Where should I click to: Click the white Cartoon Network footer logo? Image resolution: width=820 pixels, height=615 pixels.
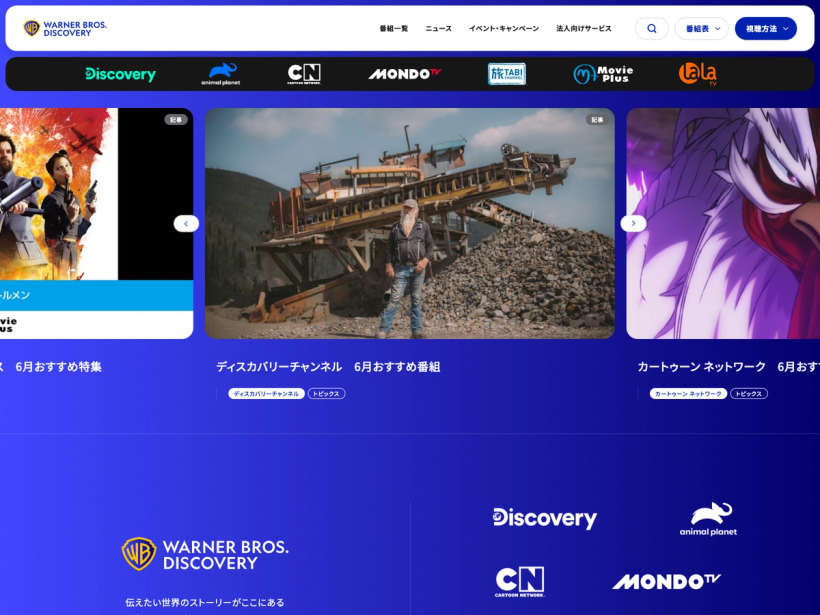[520, 582]
